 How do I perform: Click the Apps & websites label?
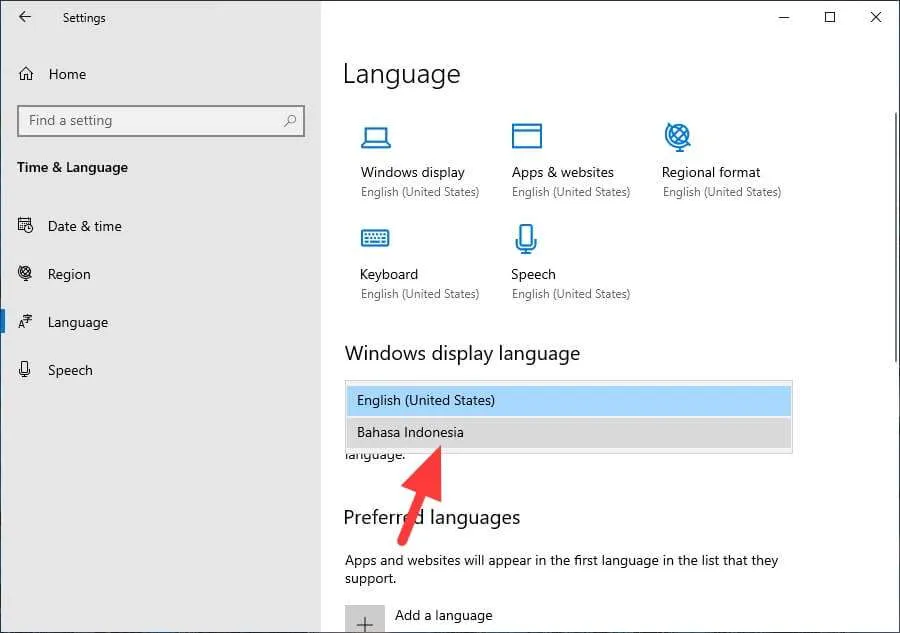tap(562, 172)
